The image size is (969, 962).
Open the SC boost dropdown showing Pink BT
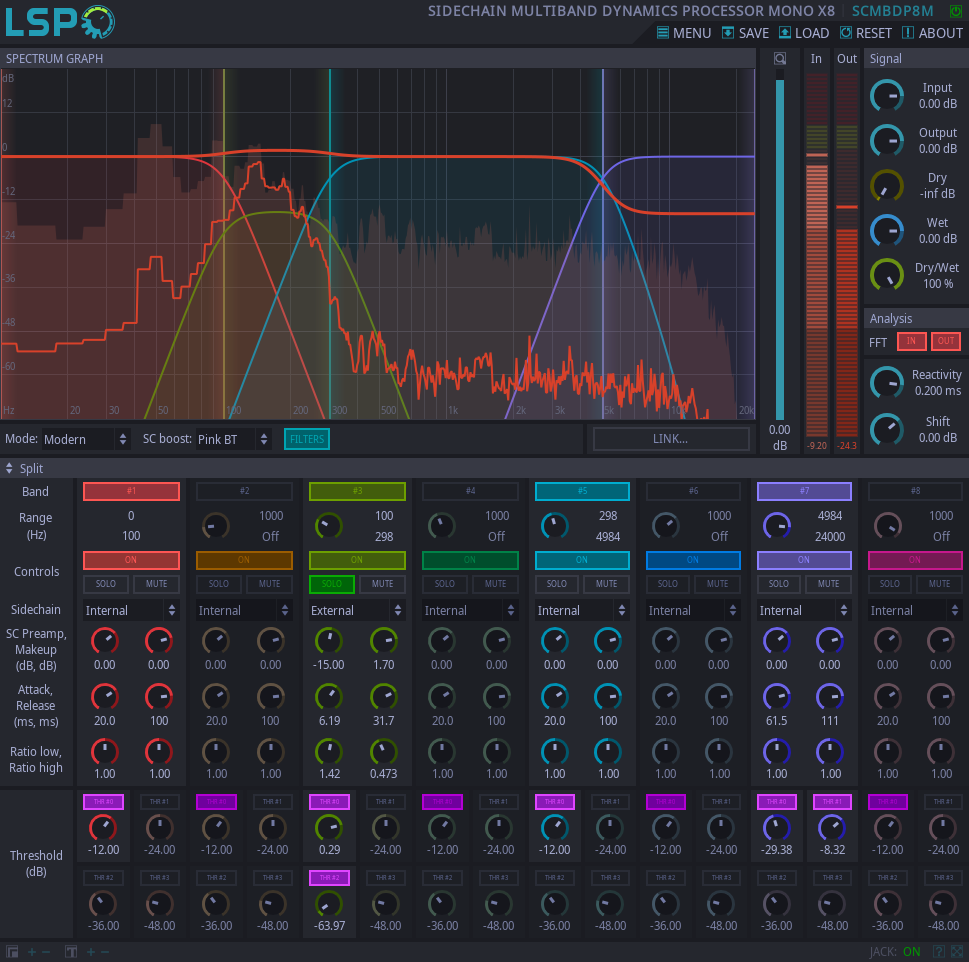click(x=234, y=439)
